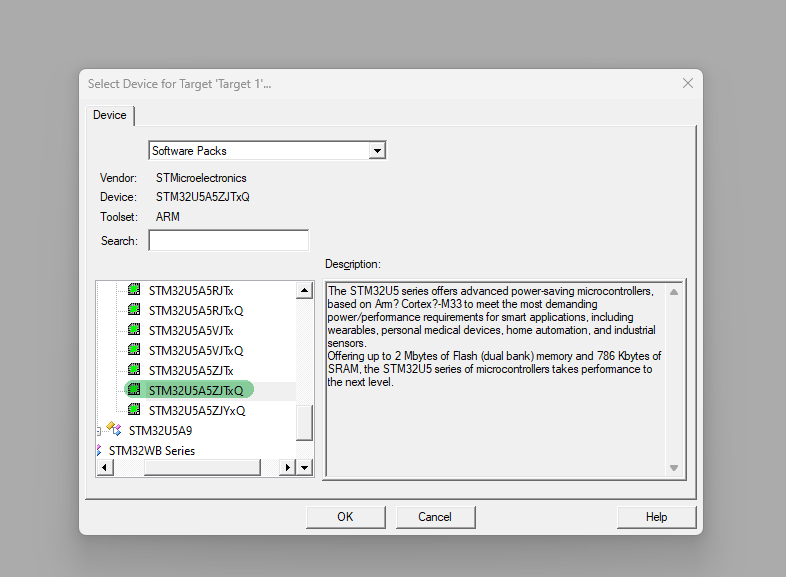Click chip icon beside STM32U5A5RJTxQ
Image resolution: width=786 pixels, height=577 pixels.
coord(134,310)
